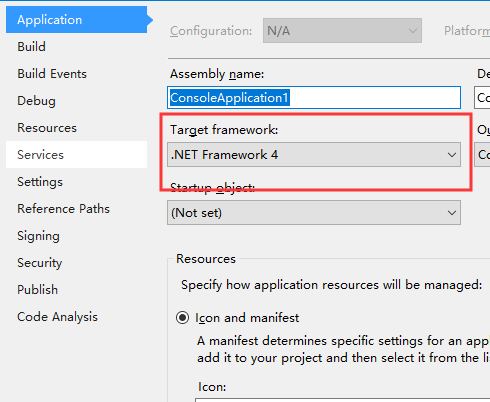Click into the Assembly name field
This screenshot has height=402, width=490.
tap(314, 98)
